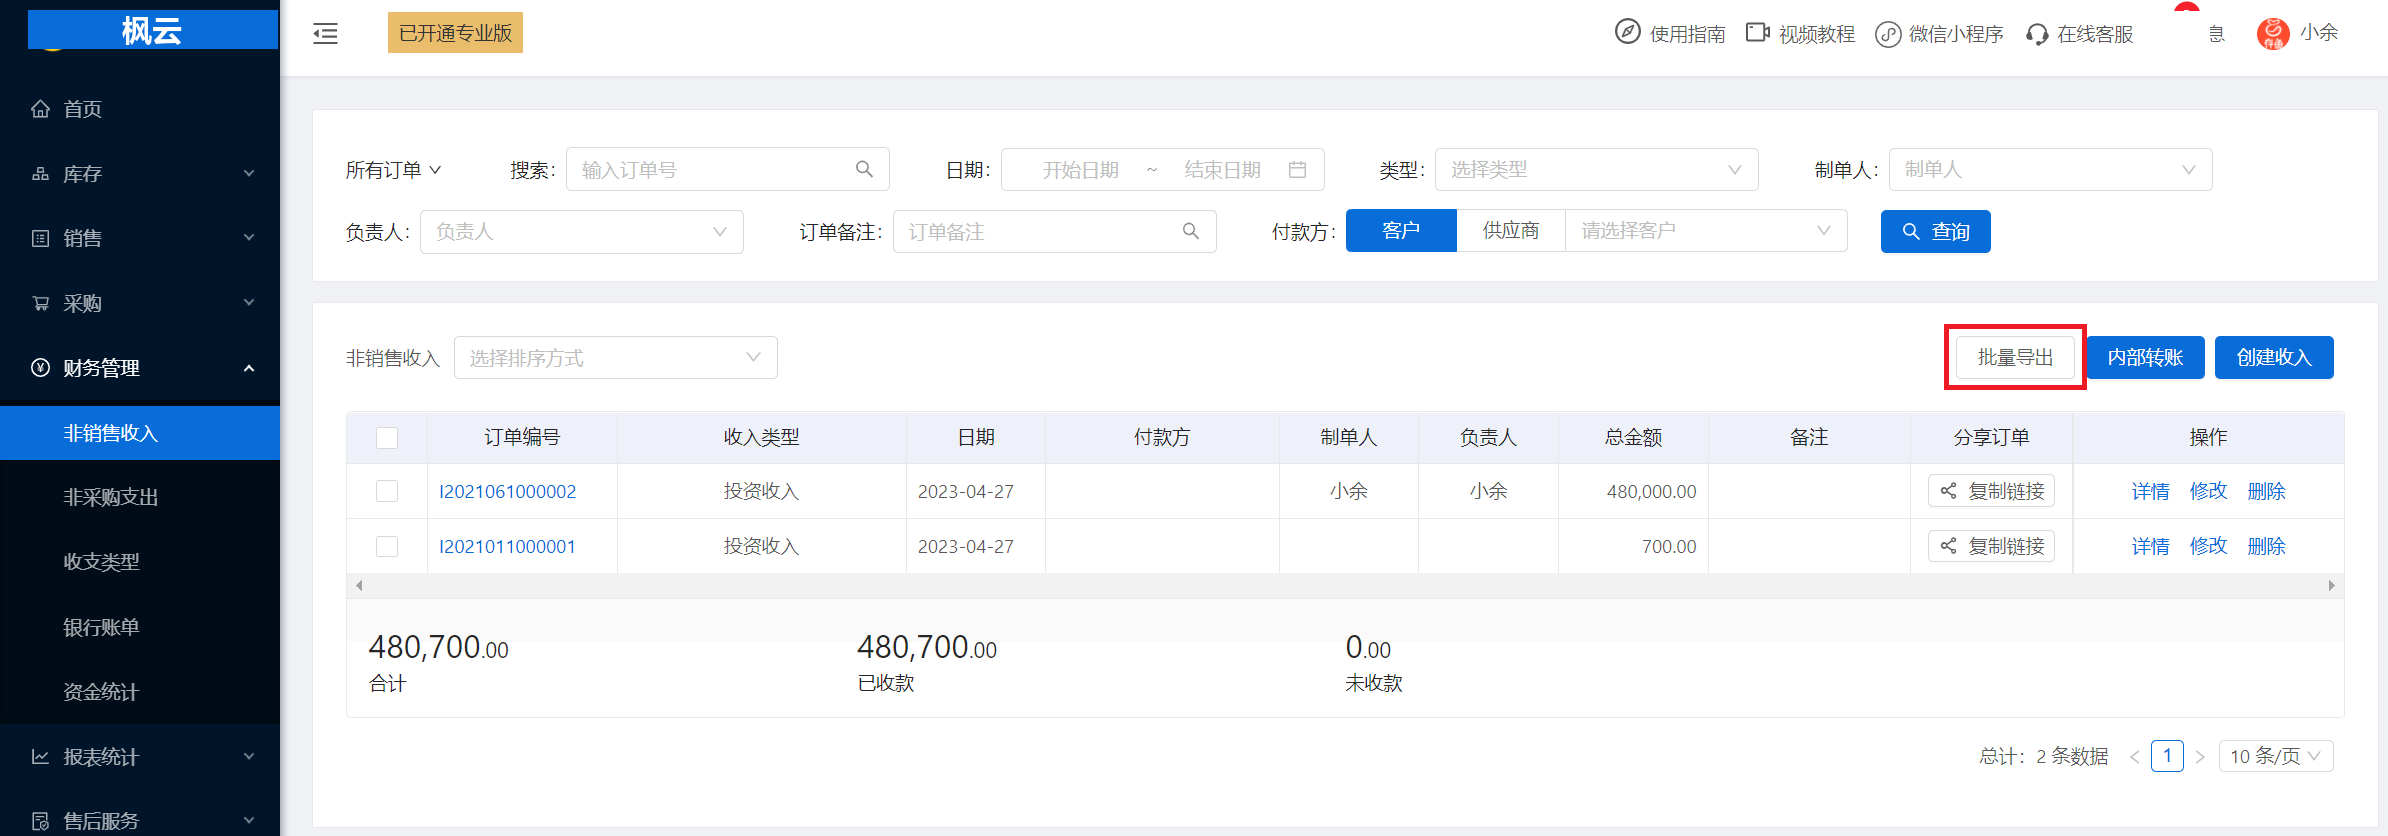The image size is (2388, 836).
Task: Open the 小余 user avatar
Action: pos(2272,33)
